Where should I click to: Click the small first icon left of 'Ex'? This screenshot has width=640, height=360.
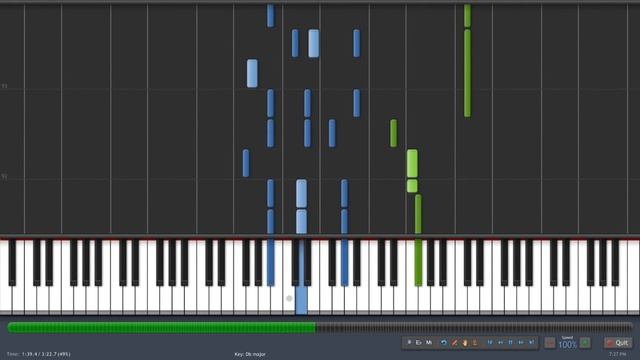coord(409,343)
